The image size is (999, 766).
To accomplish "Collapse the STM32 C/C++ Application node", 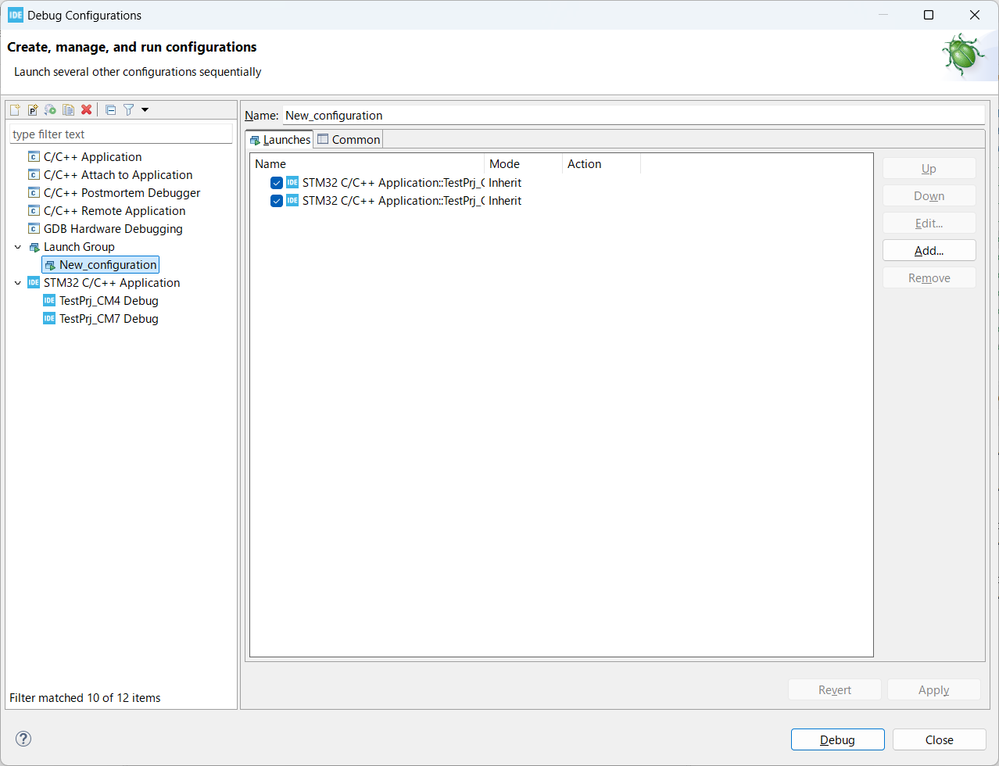I will (x=18, y=282).
